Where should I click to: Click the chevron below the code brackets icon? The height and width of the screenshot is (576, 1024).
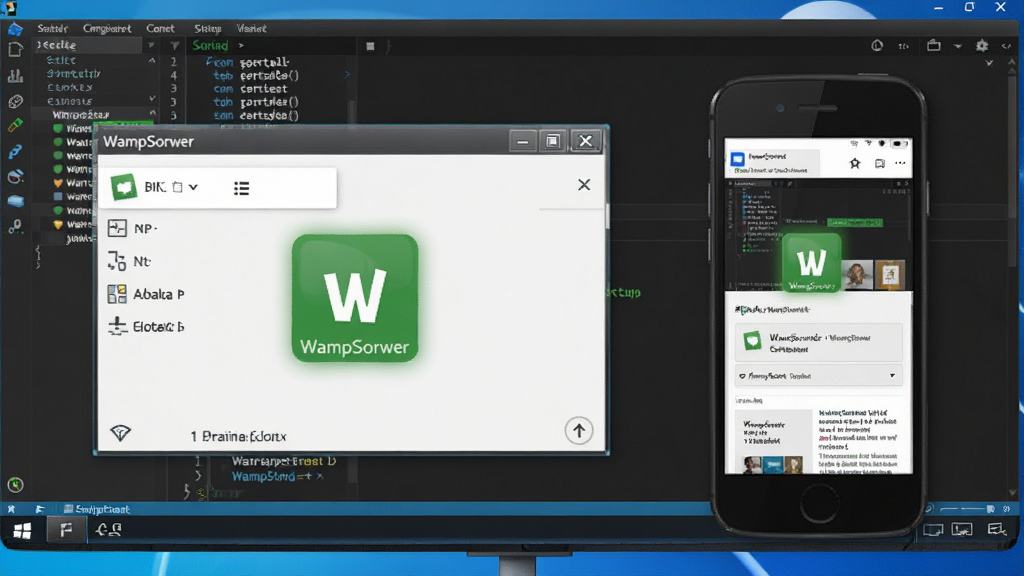click(989, 63)
